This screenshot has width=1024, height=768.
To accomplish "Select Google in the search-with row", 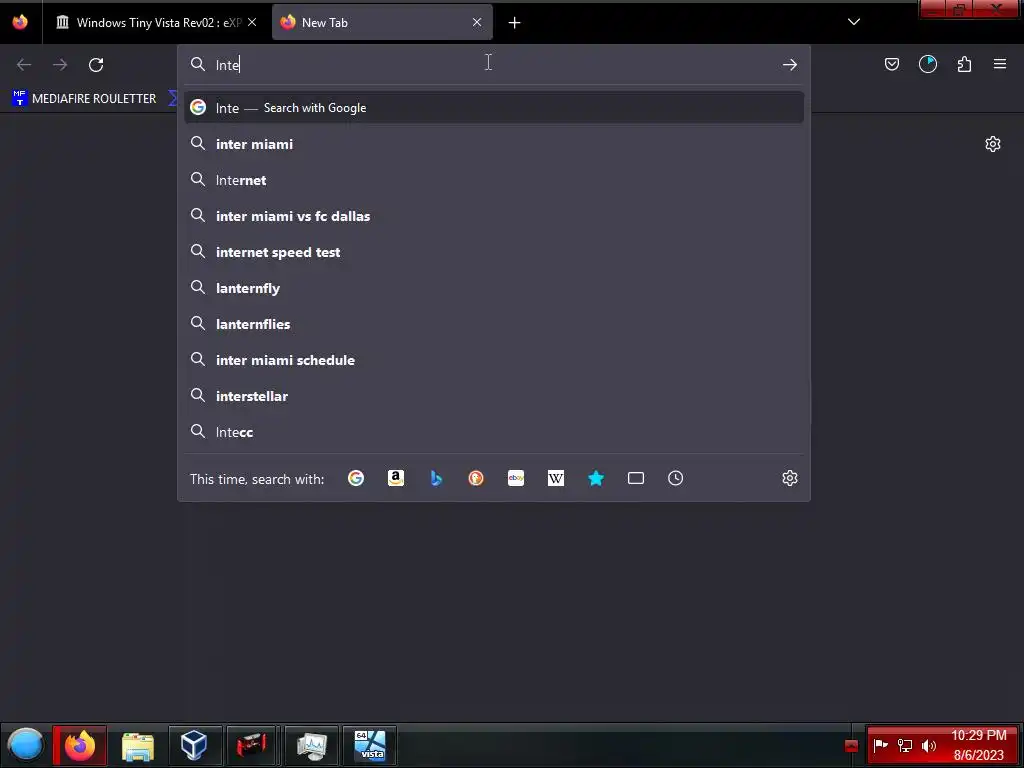I will [x=356, y=478].
